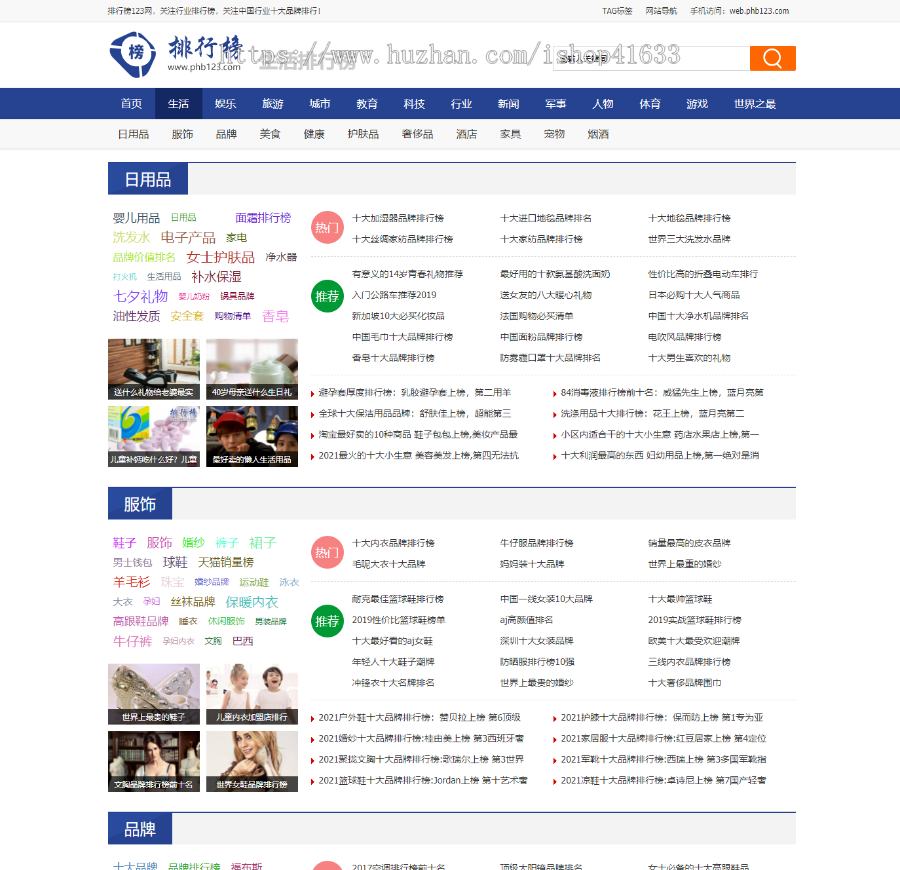Click the 推荐 badge in 服饰 section
The width and height of the screenshot is (900, 870).
click(x=327, y=621)
